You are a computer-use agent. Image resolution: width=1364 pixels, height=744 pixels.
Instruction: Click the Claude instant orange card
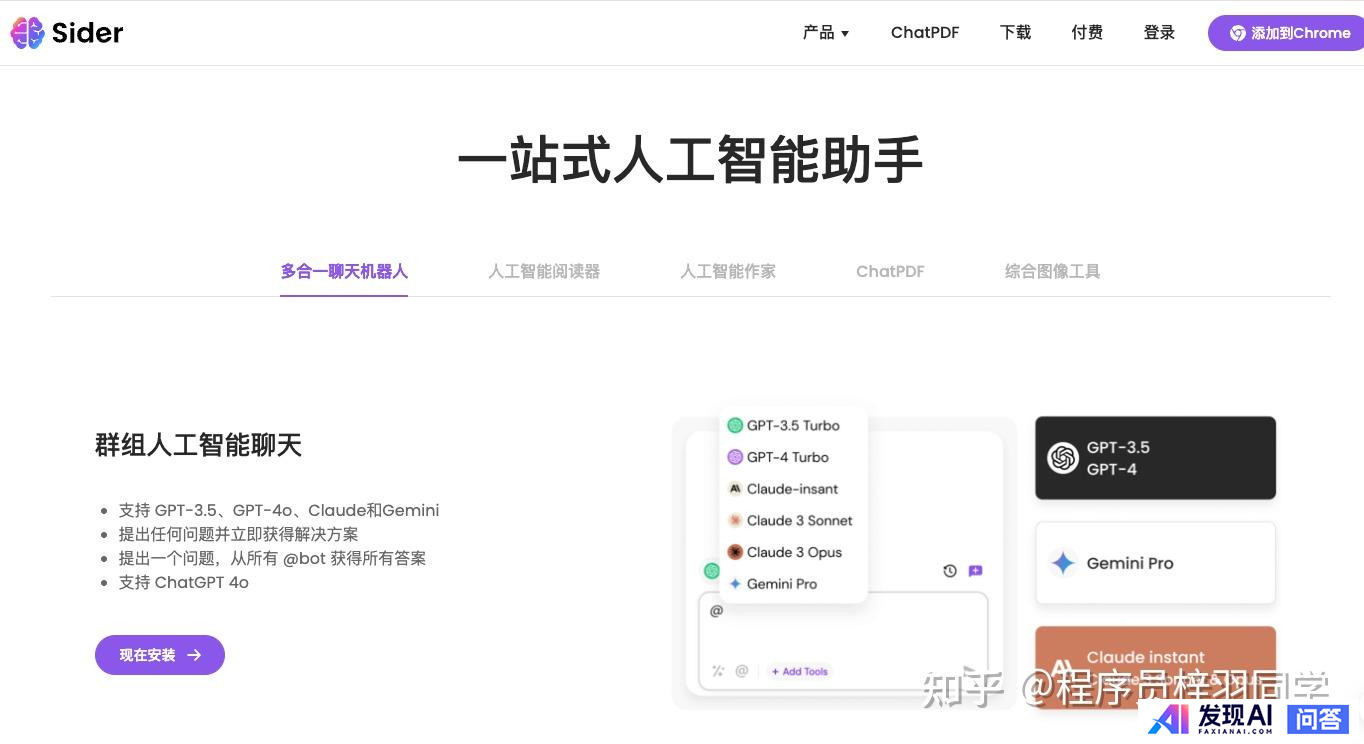1155,667
